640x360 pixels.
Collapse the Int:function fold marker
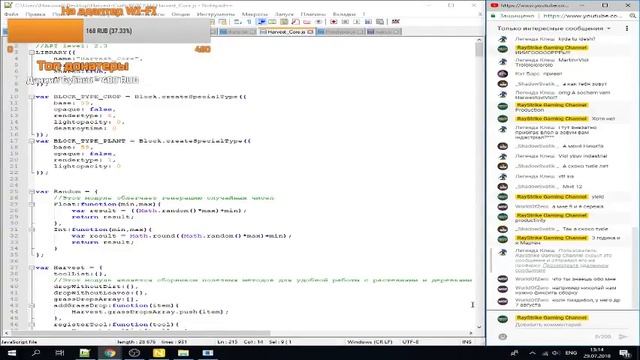[x=31, y=229]
